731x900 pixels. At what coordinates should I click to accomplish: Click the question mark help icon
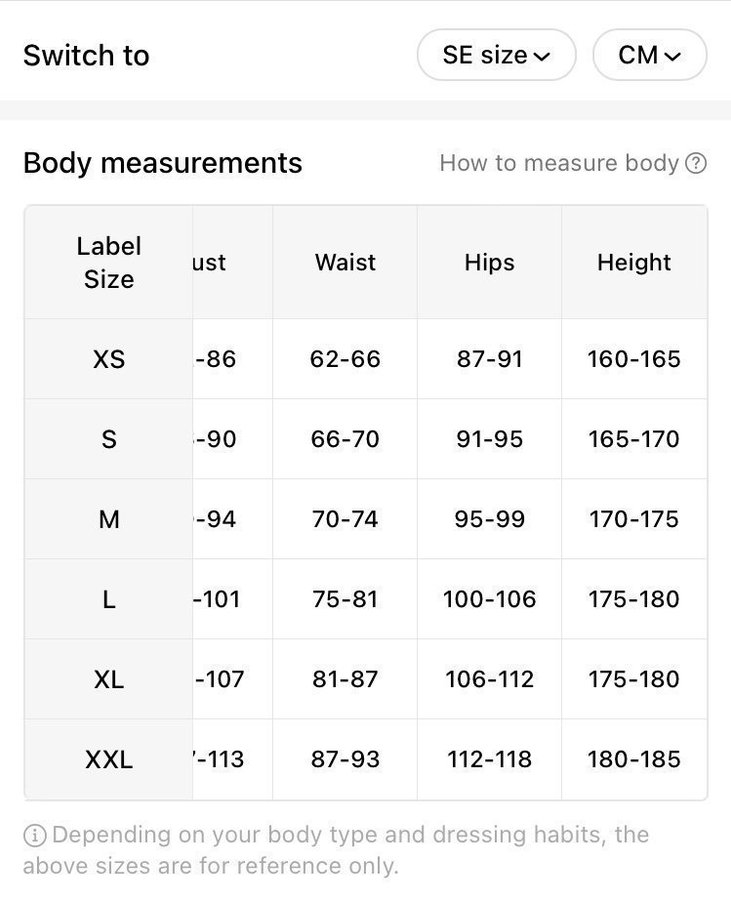(696, 163)
